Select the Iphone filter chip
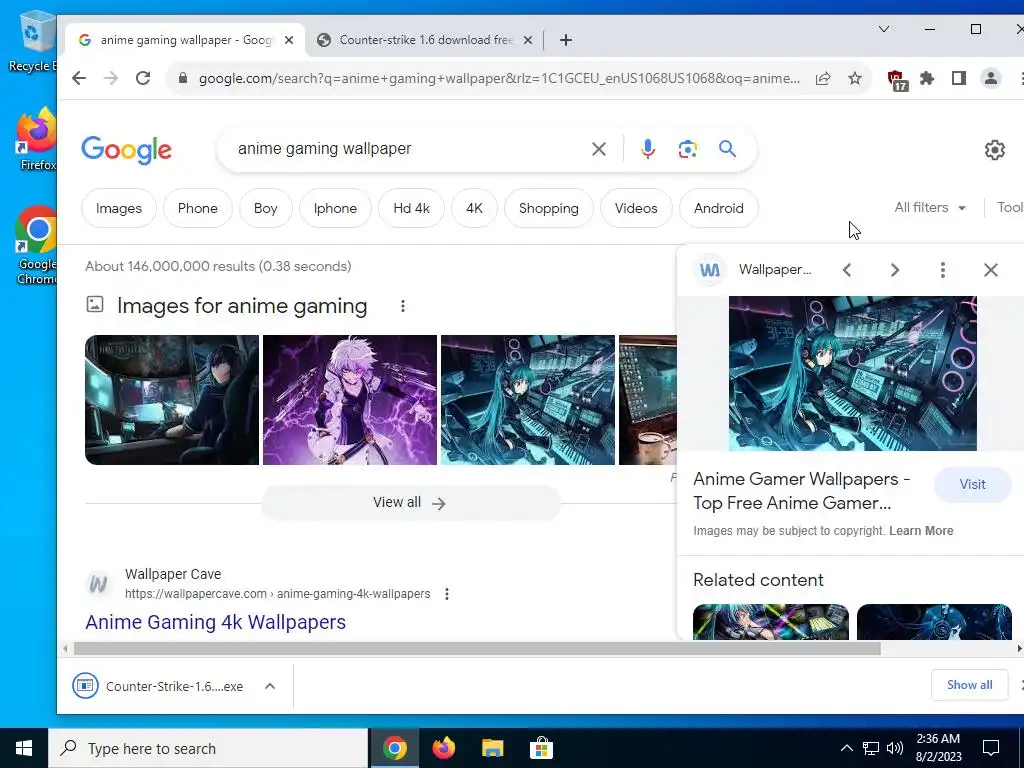The width and height of the screenshot is (1024, 768). pos(335,208)
